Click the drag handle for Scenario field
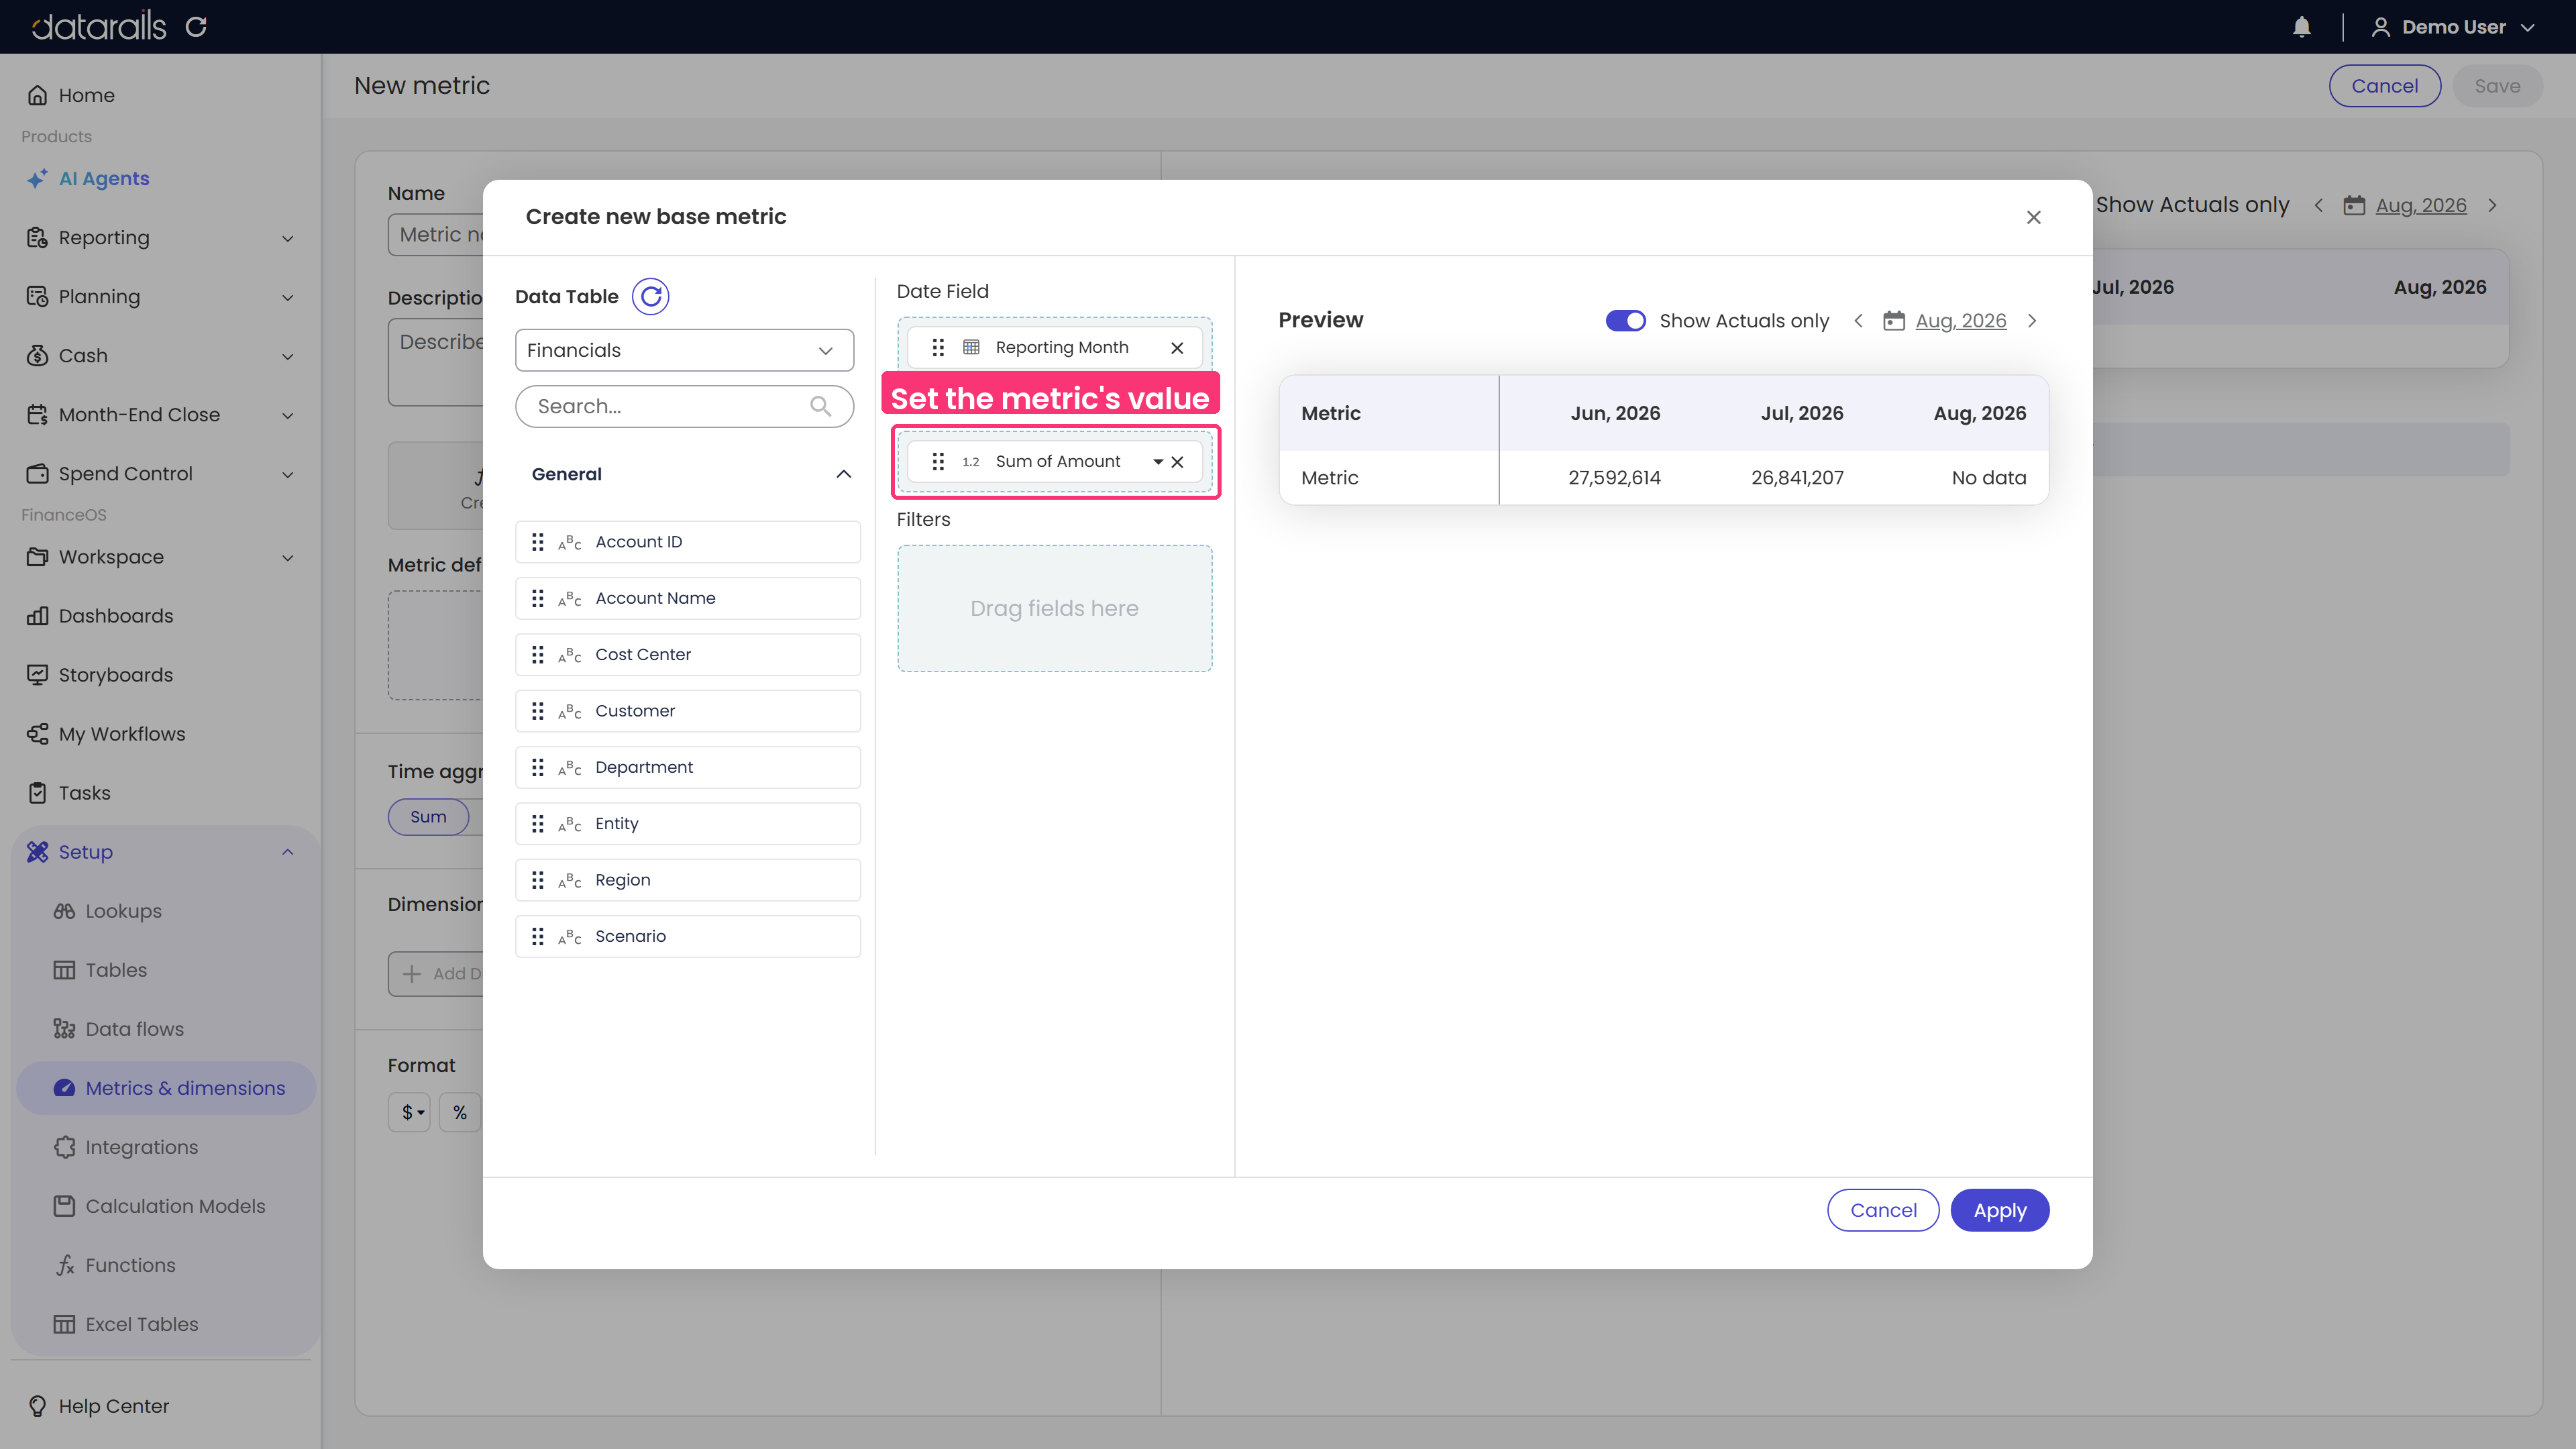Image resolution: width=2576 pixels, height=1449 pixels. point(538,936)
